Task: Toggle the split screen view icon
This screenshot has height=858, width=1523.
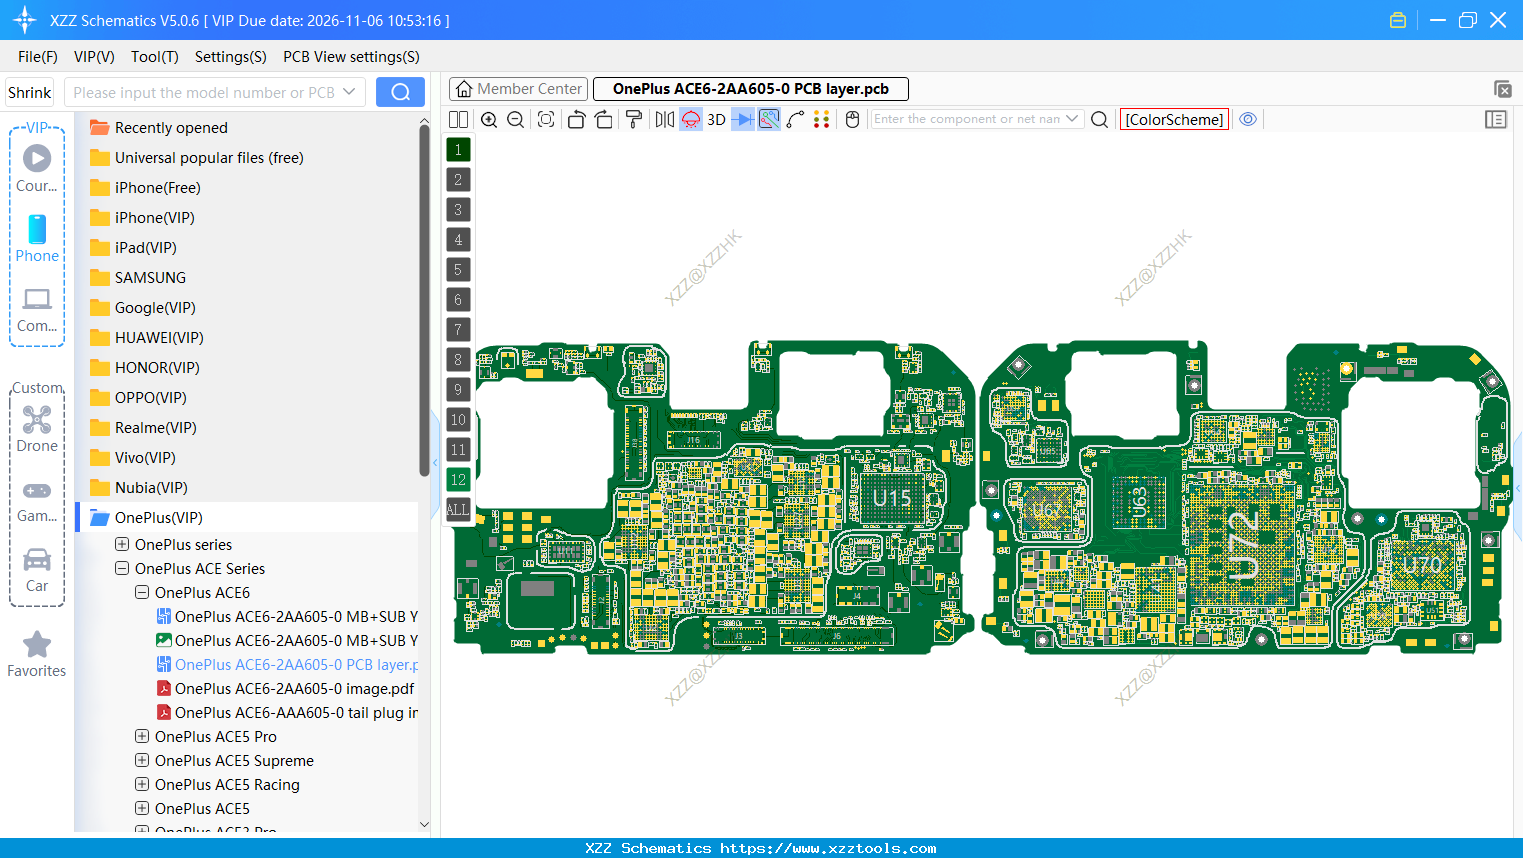Action: pyautogui.click(x=457, y=119)
